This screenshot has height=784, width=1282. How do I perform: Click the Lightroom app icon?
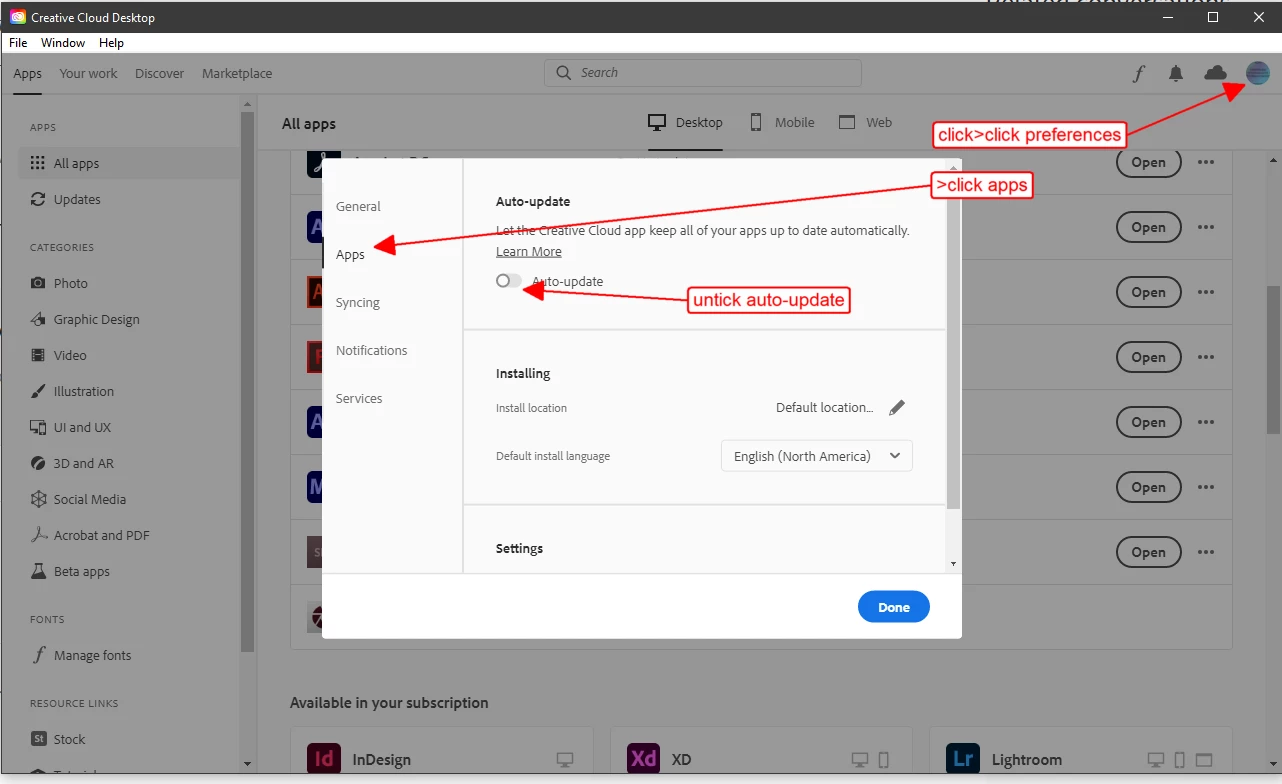(x=964, y=759)
